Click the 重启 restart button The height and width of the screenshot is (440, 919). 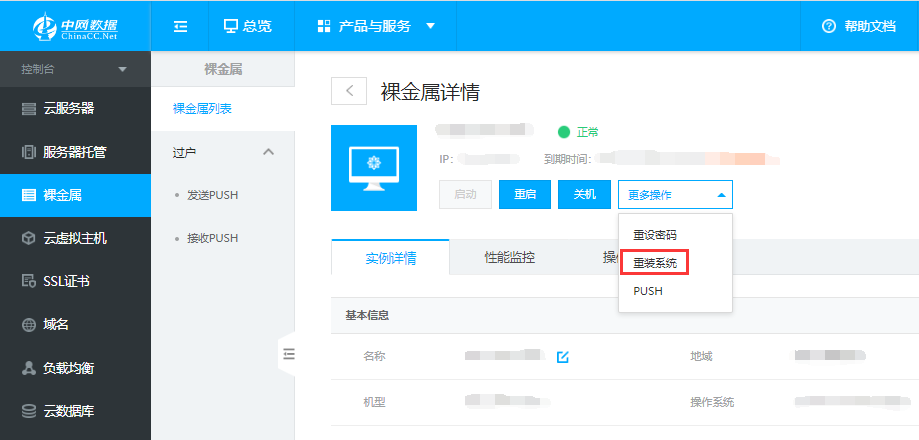525,194
